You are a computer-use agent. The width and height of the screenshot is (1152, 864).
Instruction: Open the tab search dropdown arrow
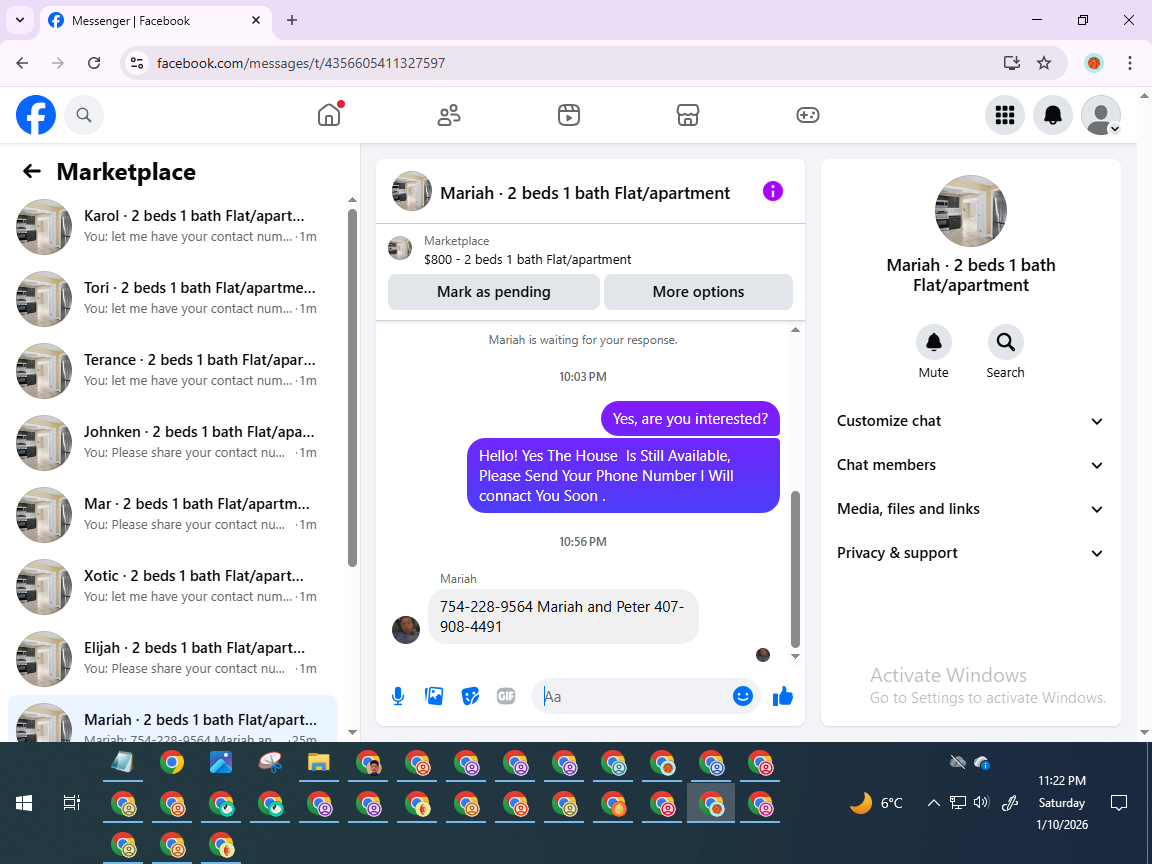pyautogui.click(x=20, y=21)
